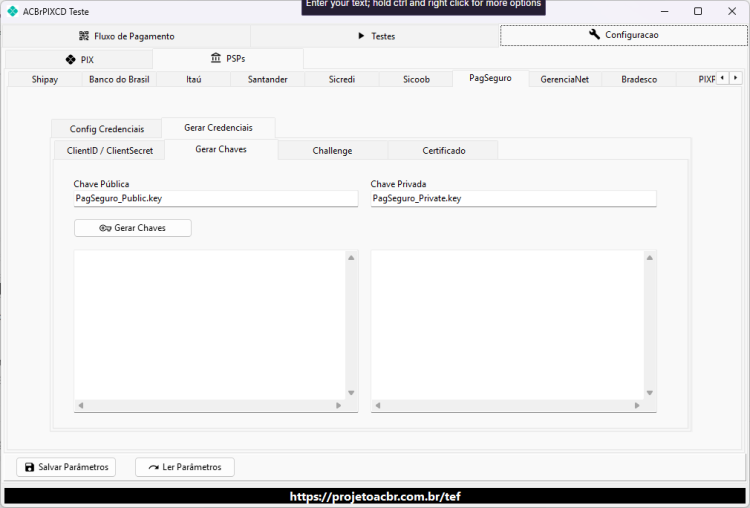This screenshot has height=508, width=750.
Task: Switch to the Challenge tab
Action: pyautogui.click(x=332, y=151)
